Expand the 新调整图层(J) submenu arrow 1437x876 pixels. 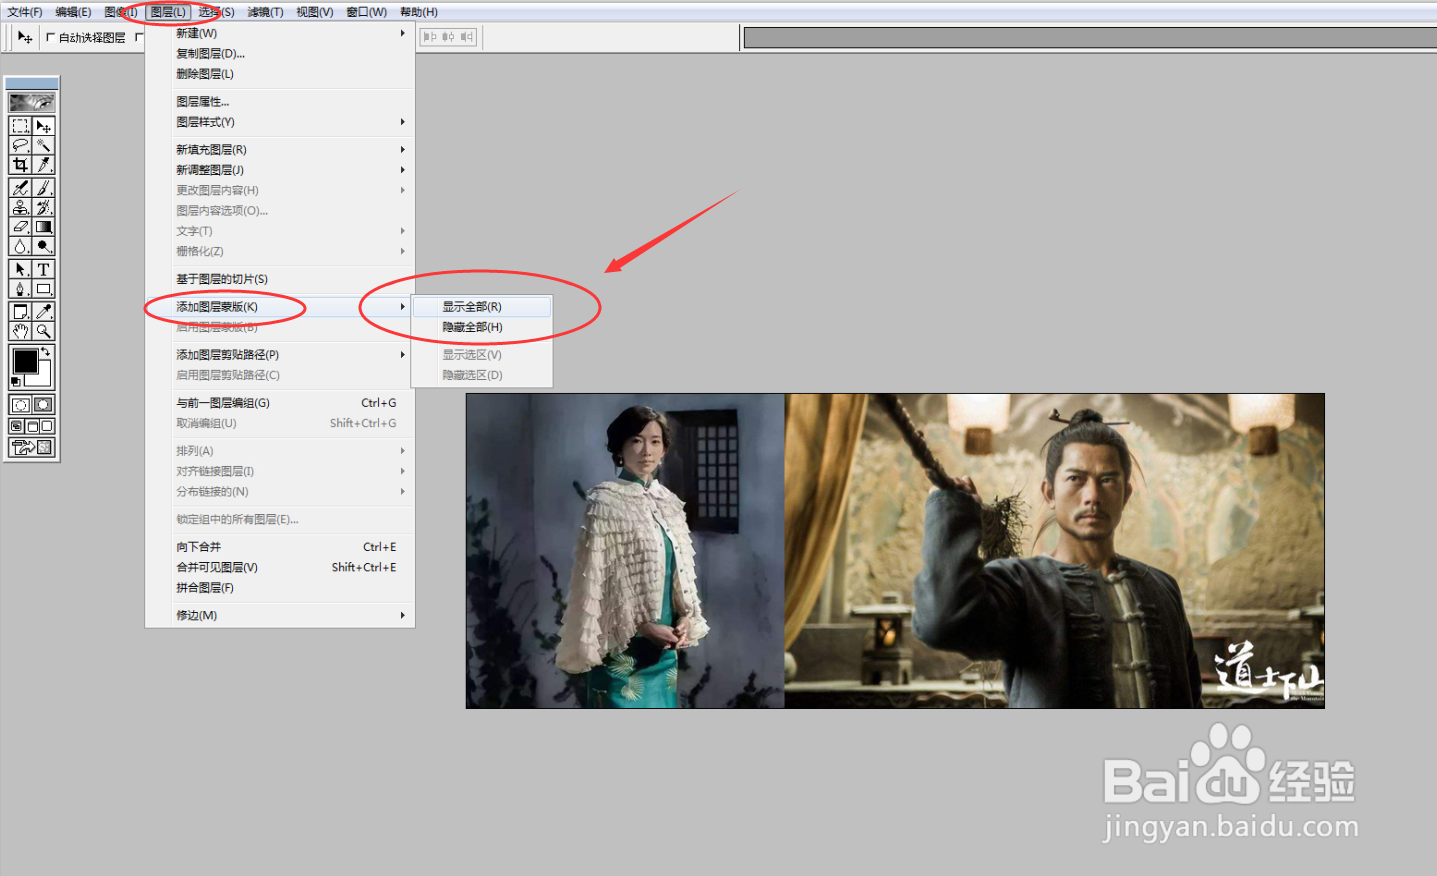click(x=402, y=170)
